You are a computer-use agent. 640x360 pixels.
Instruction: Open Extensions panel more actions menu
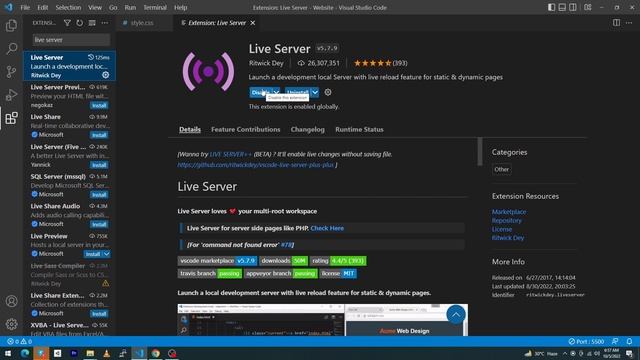point(105,23)
